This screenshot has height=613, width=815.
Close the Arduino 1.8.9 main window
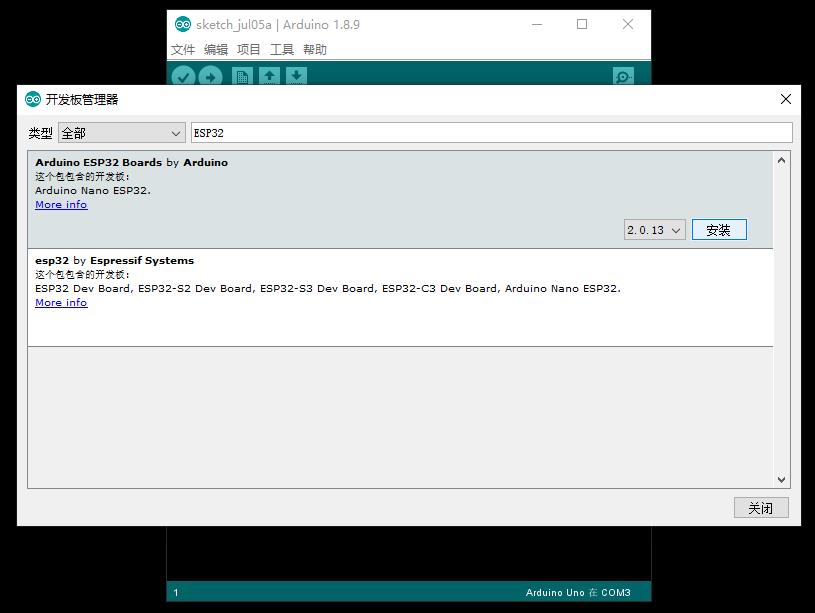tap(628, 24)
